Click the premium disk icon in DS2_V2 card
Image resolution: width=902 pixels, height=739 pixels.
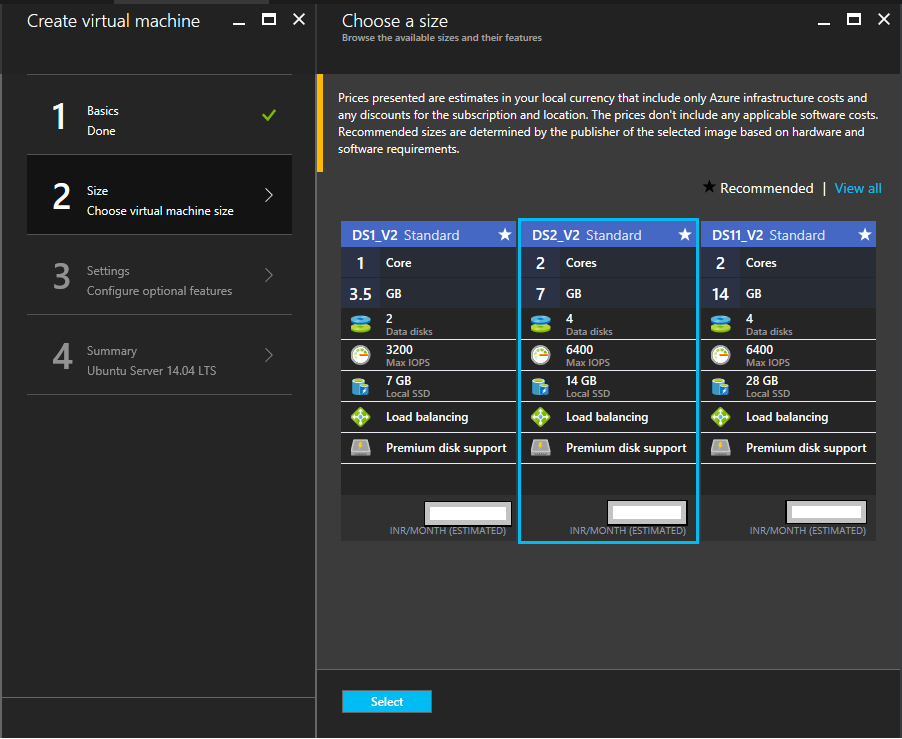(541, 447)
